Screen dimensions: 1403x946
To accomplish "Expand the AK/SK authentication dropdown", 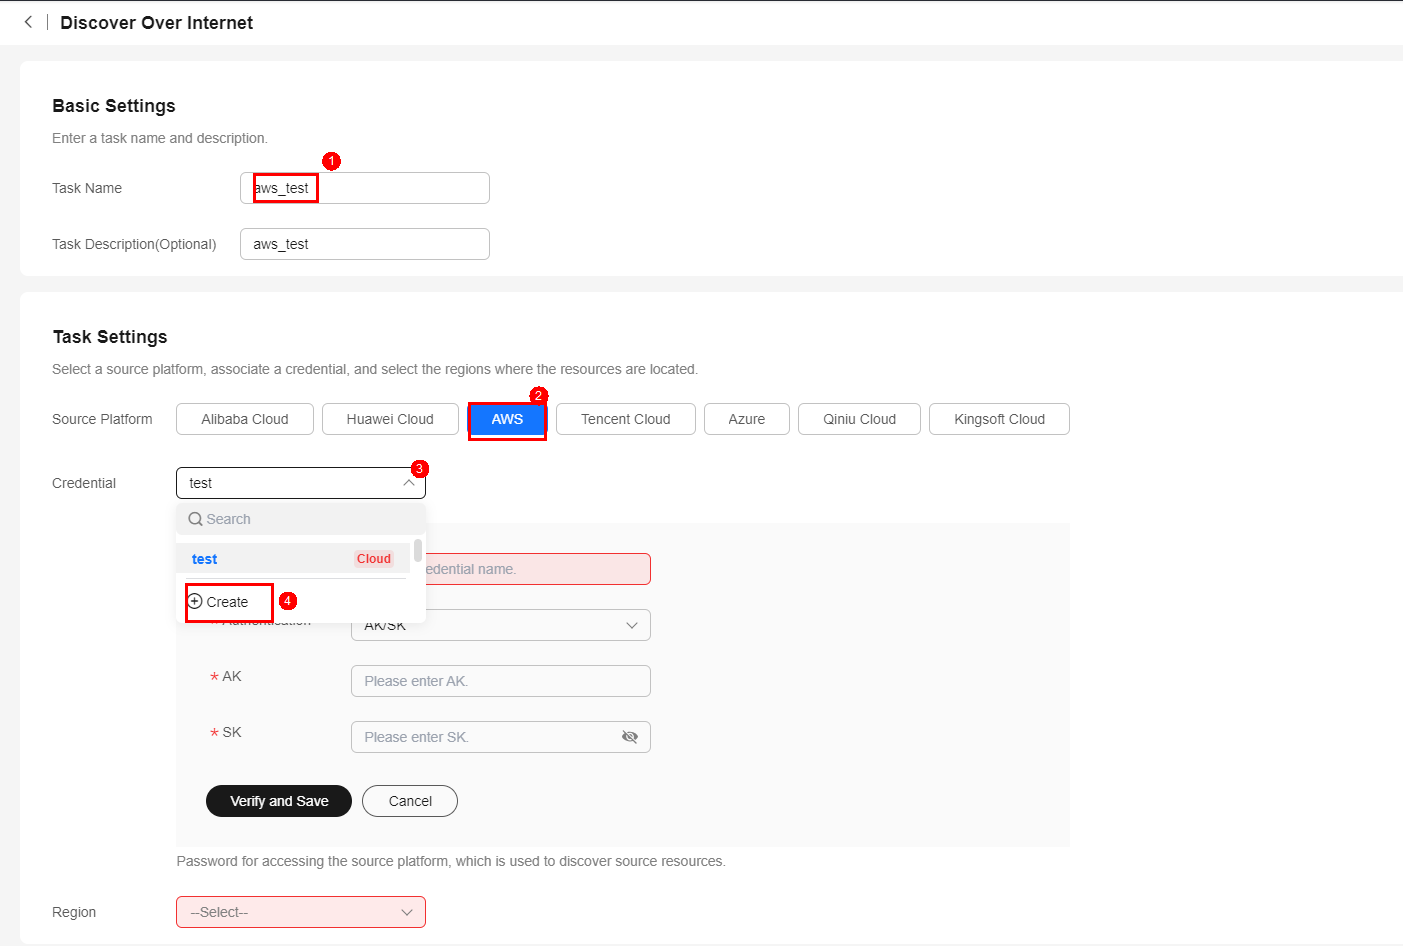I will [x=631, y=625].
